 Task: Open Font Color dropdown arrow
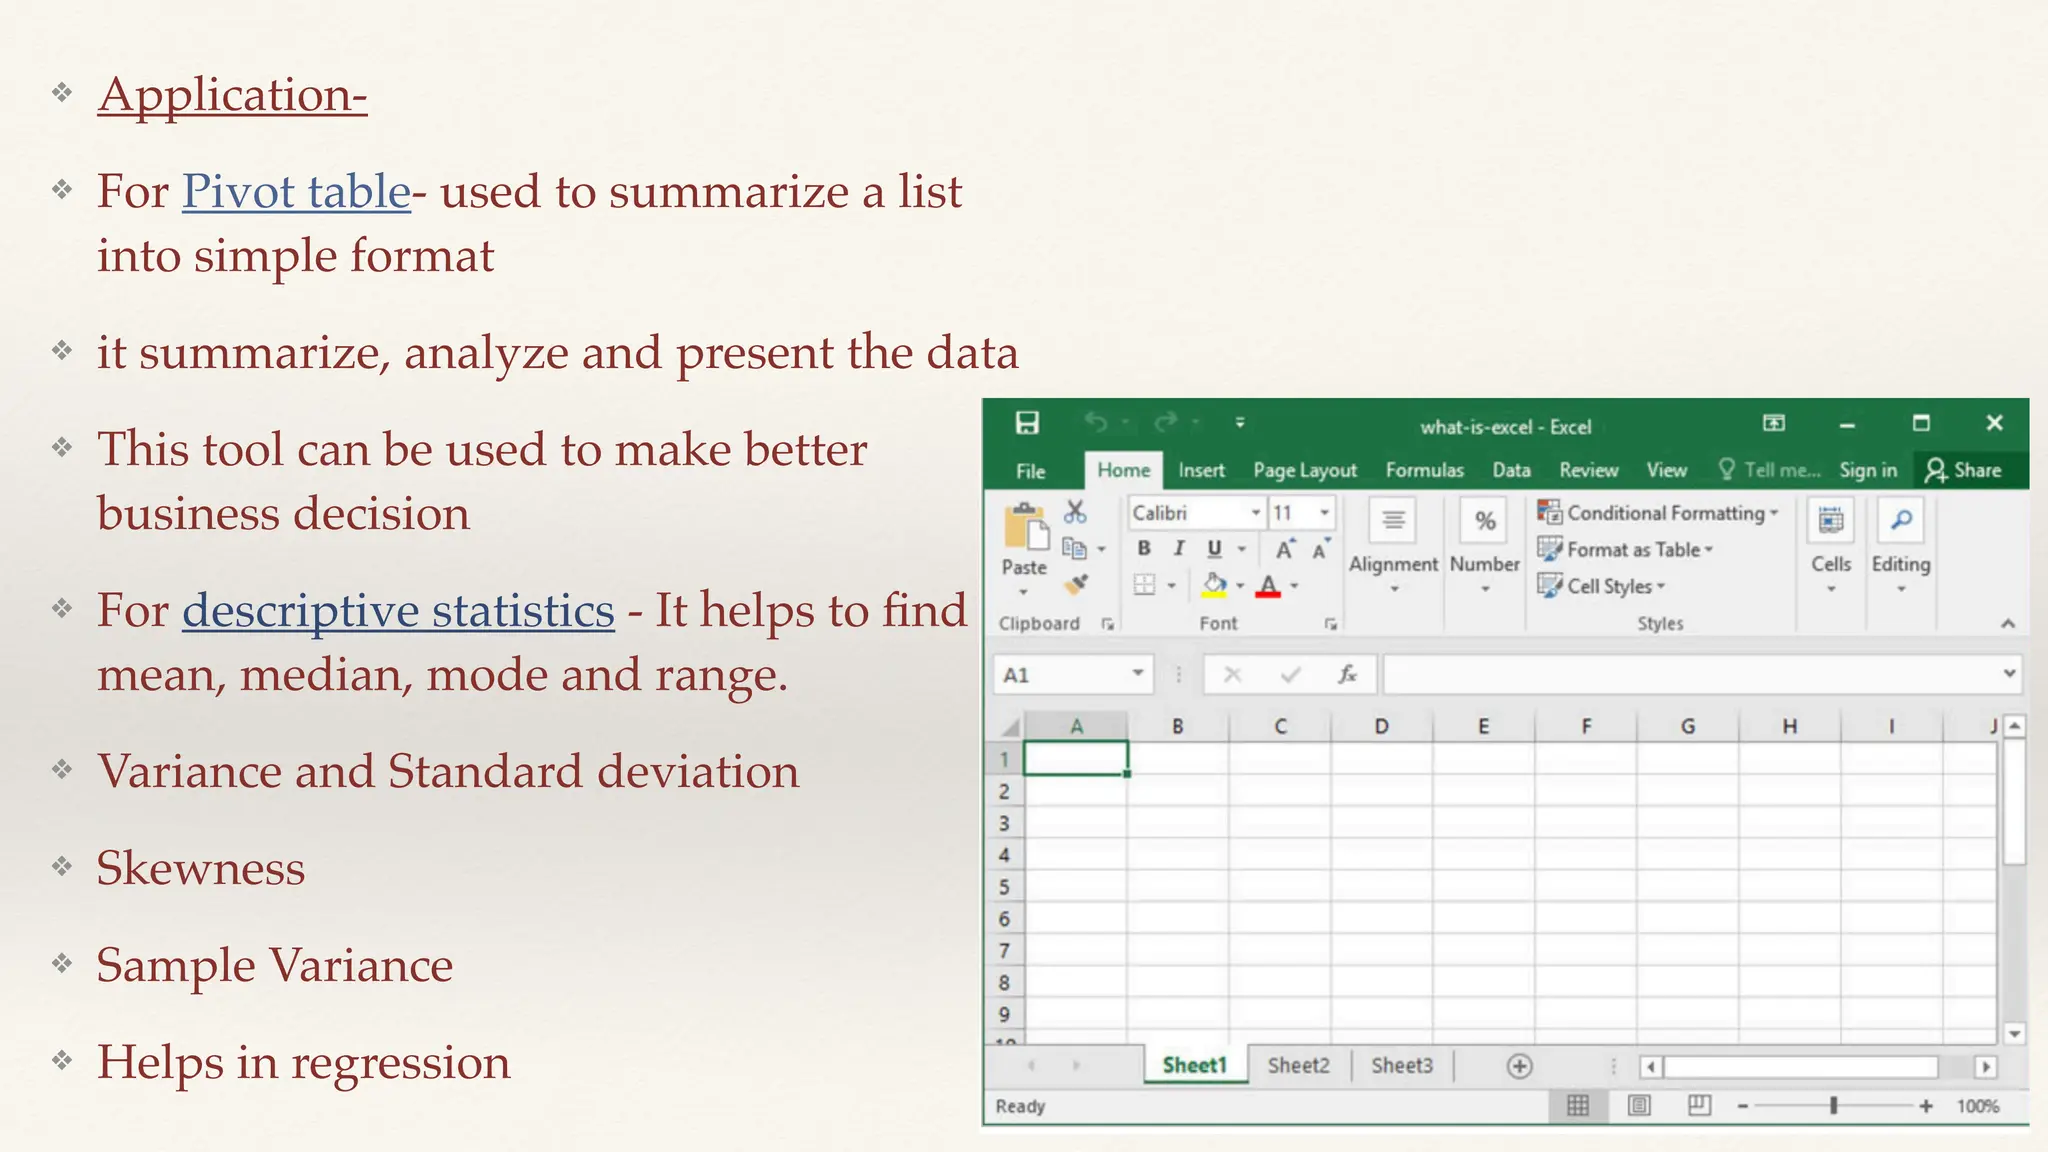pos(1294,586)
